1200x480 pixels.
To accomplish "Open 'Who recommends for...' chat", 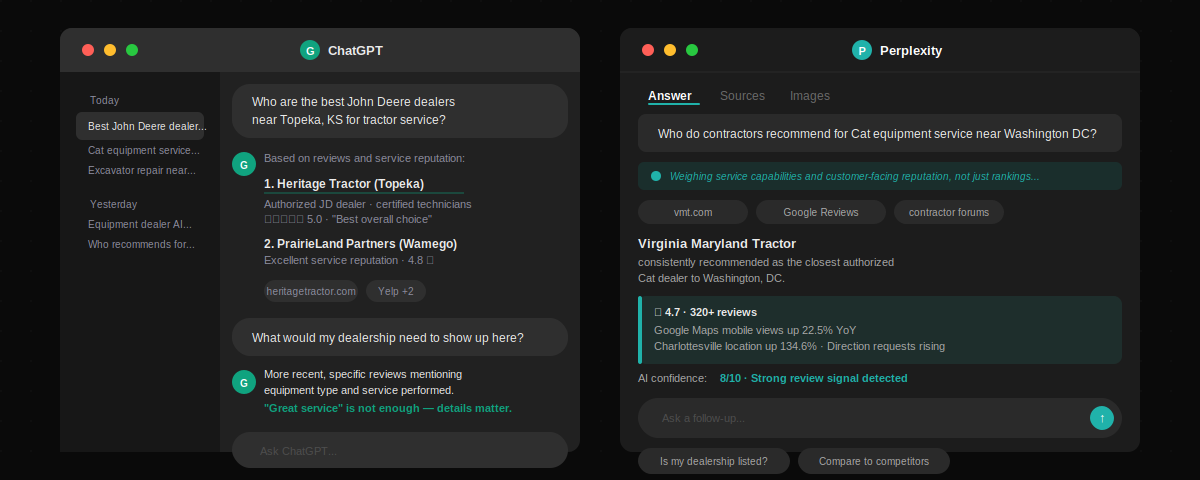I will click(140, 244).
